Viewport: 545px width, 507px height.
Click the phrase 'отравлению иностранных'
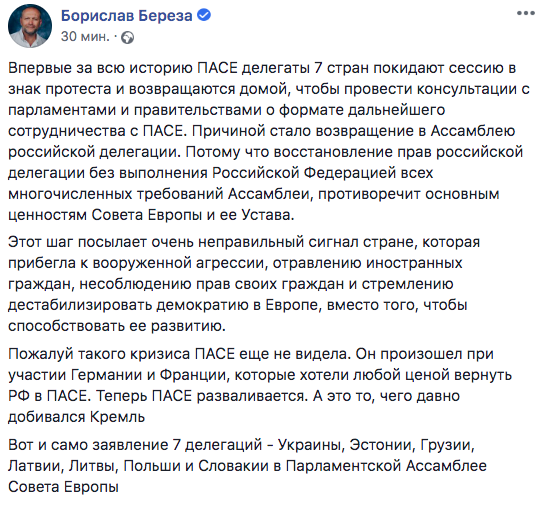click(367, 263)
